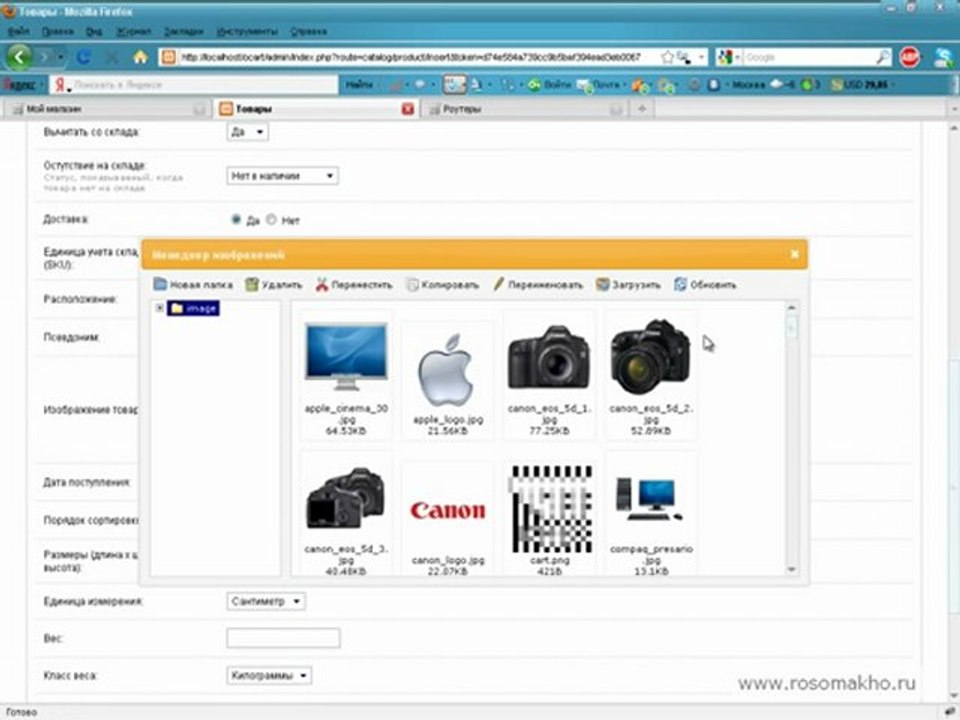Click the Yandex logo button

[20, 84]
